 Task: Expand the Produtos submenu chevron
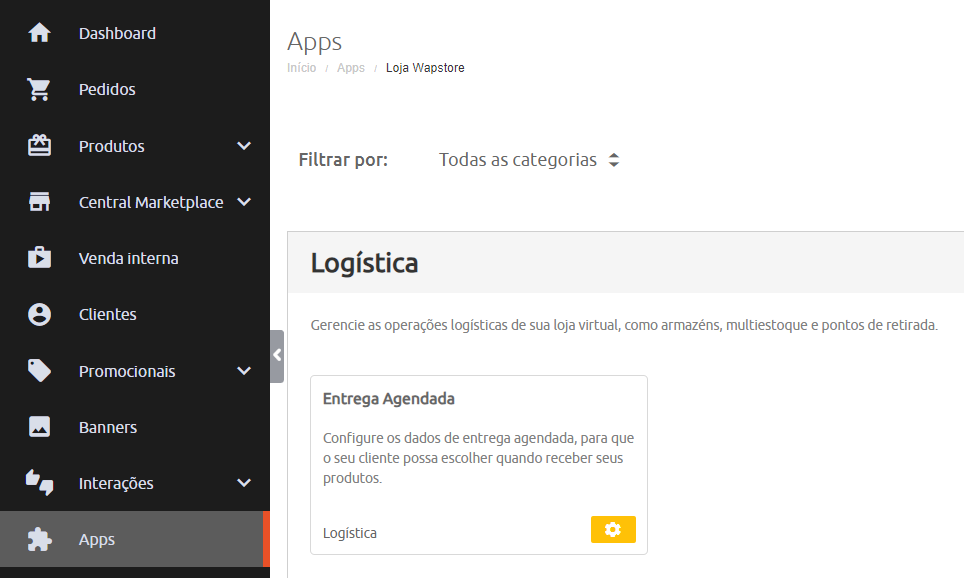244,146
